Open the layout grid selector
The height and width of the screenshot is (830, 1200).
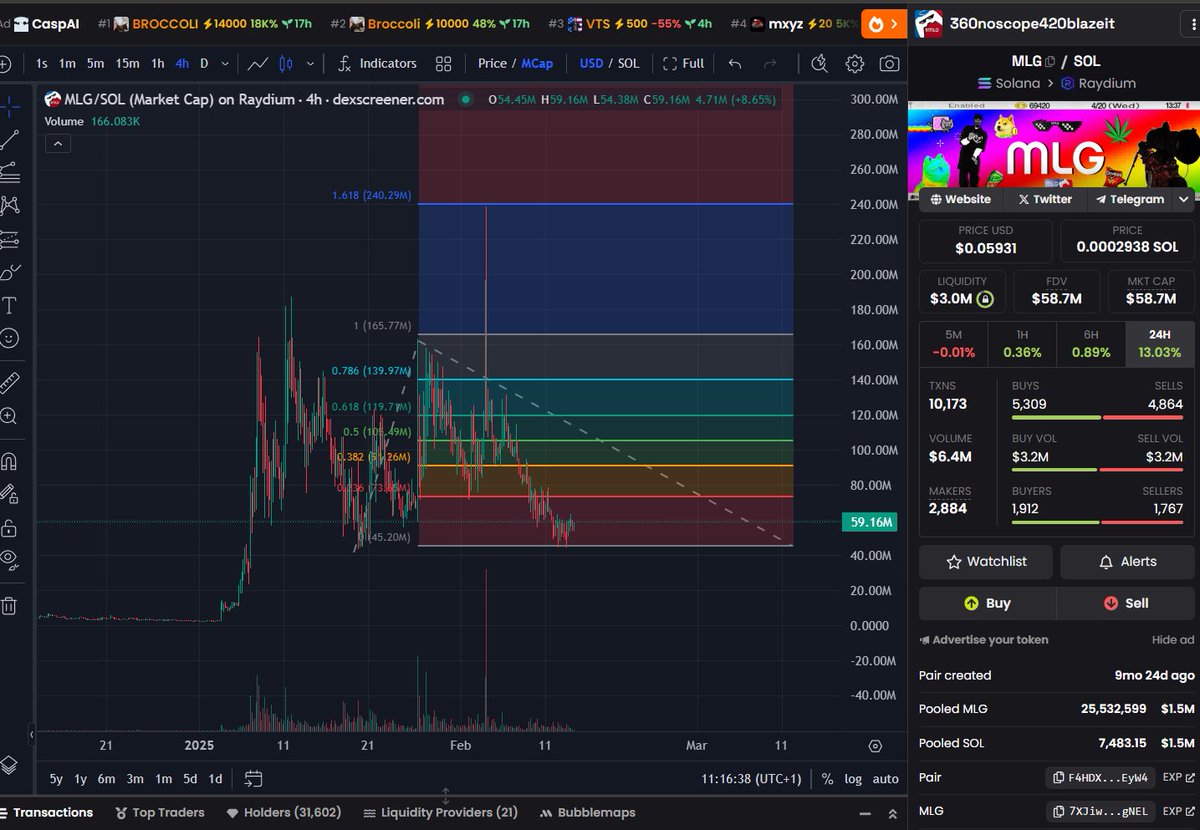444,63
